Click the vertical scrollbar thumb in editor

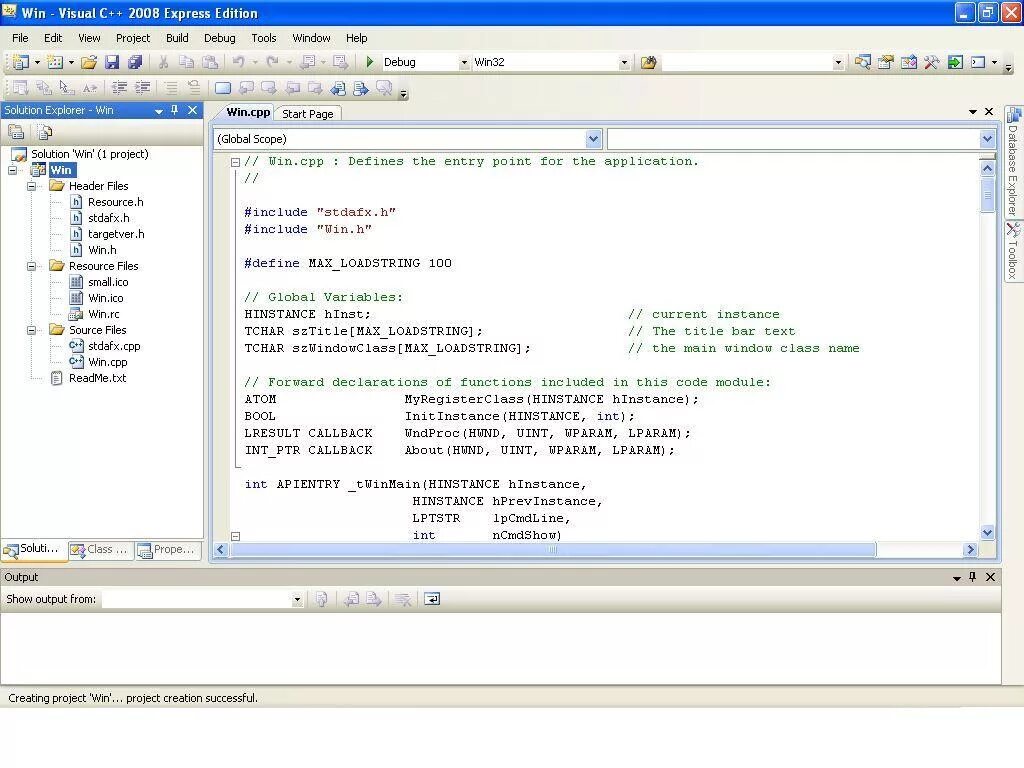pyautogui.click(x=987, y=195)
